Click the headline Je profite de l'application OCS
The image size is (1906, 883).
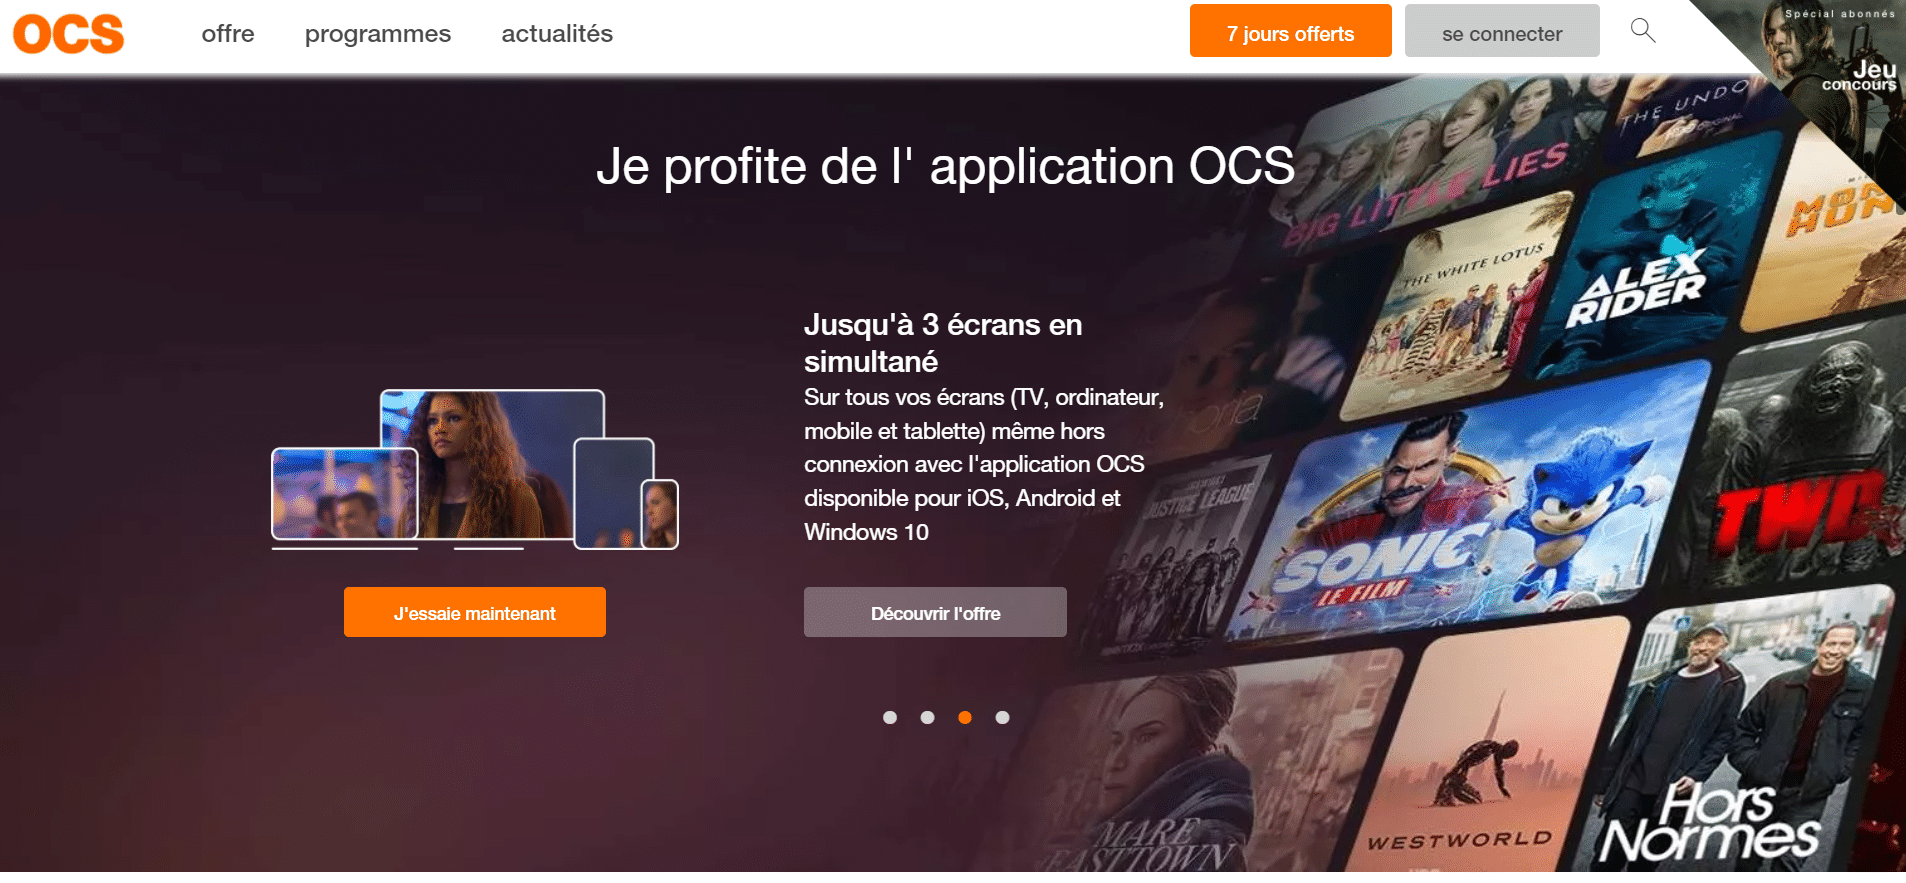tap(945, 166)
